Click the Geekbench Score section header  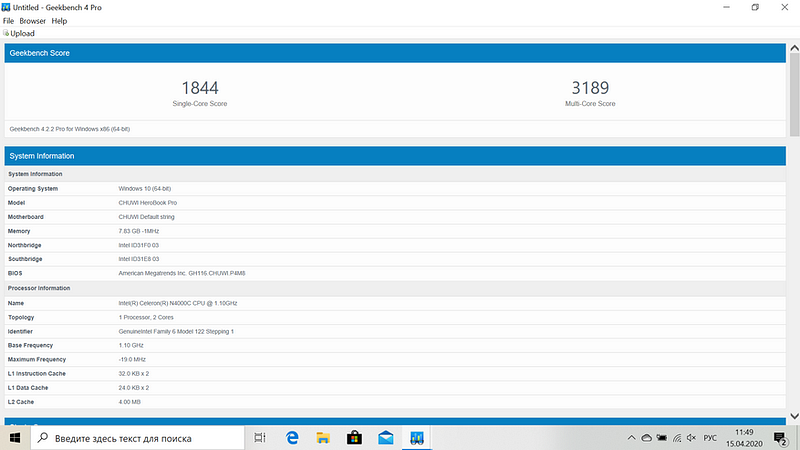point(395,53)
